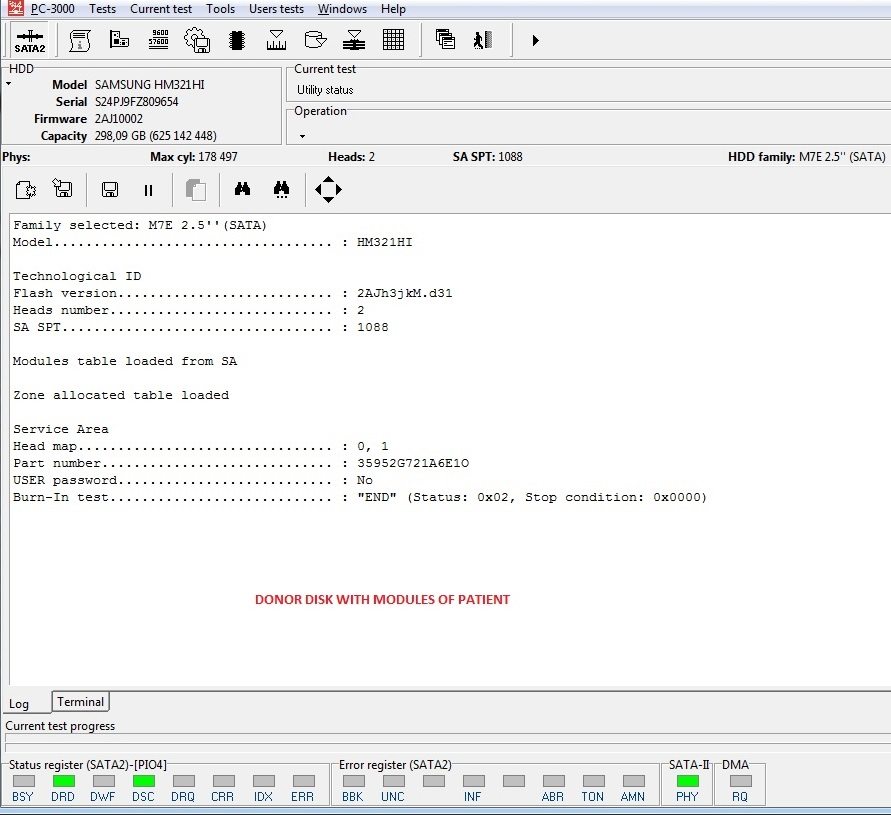Click the DRQ status indicator
The width and height of the screenshot is (891, 815).
pos(184,781)
